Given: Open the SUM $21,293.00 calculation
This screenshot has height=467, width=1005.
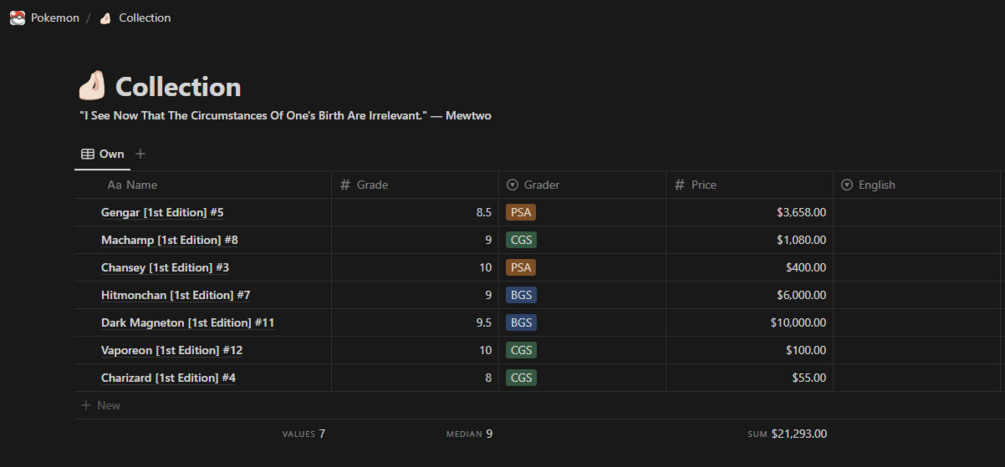Looking at the screenshot, I should tap(787, 434).
